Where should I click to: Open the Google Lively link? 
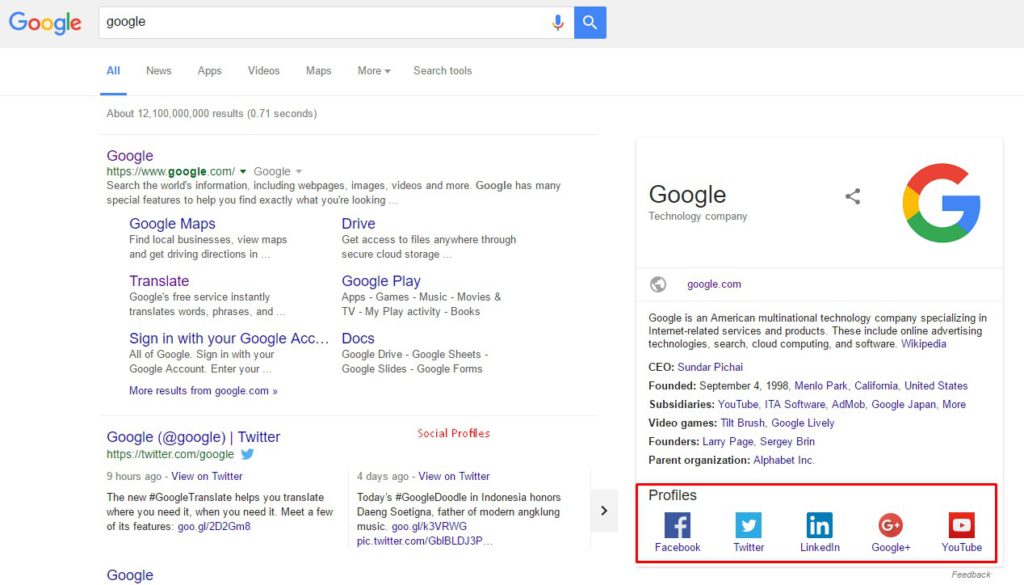(803, 423)
